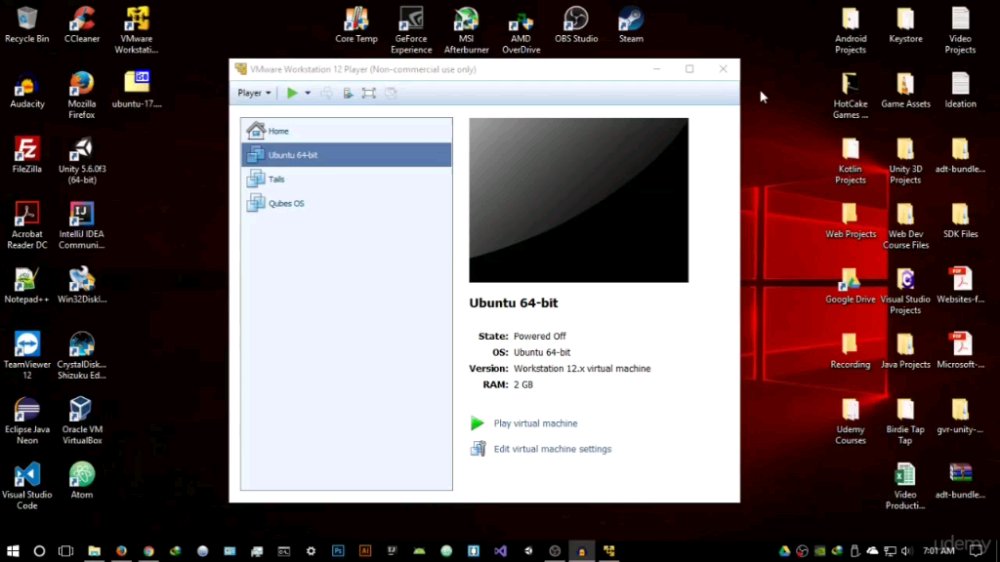Click the Windows Start button
Image resolution: width=1000 pixels, height=562 pixels.
[13, 551]
